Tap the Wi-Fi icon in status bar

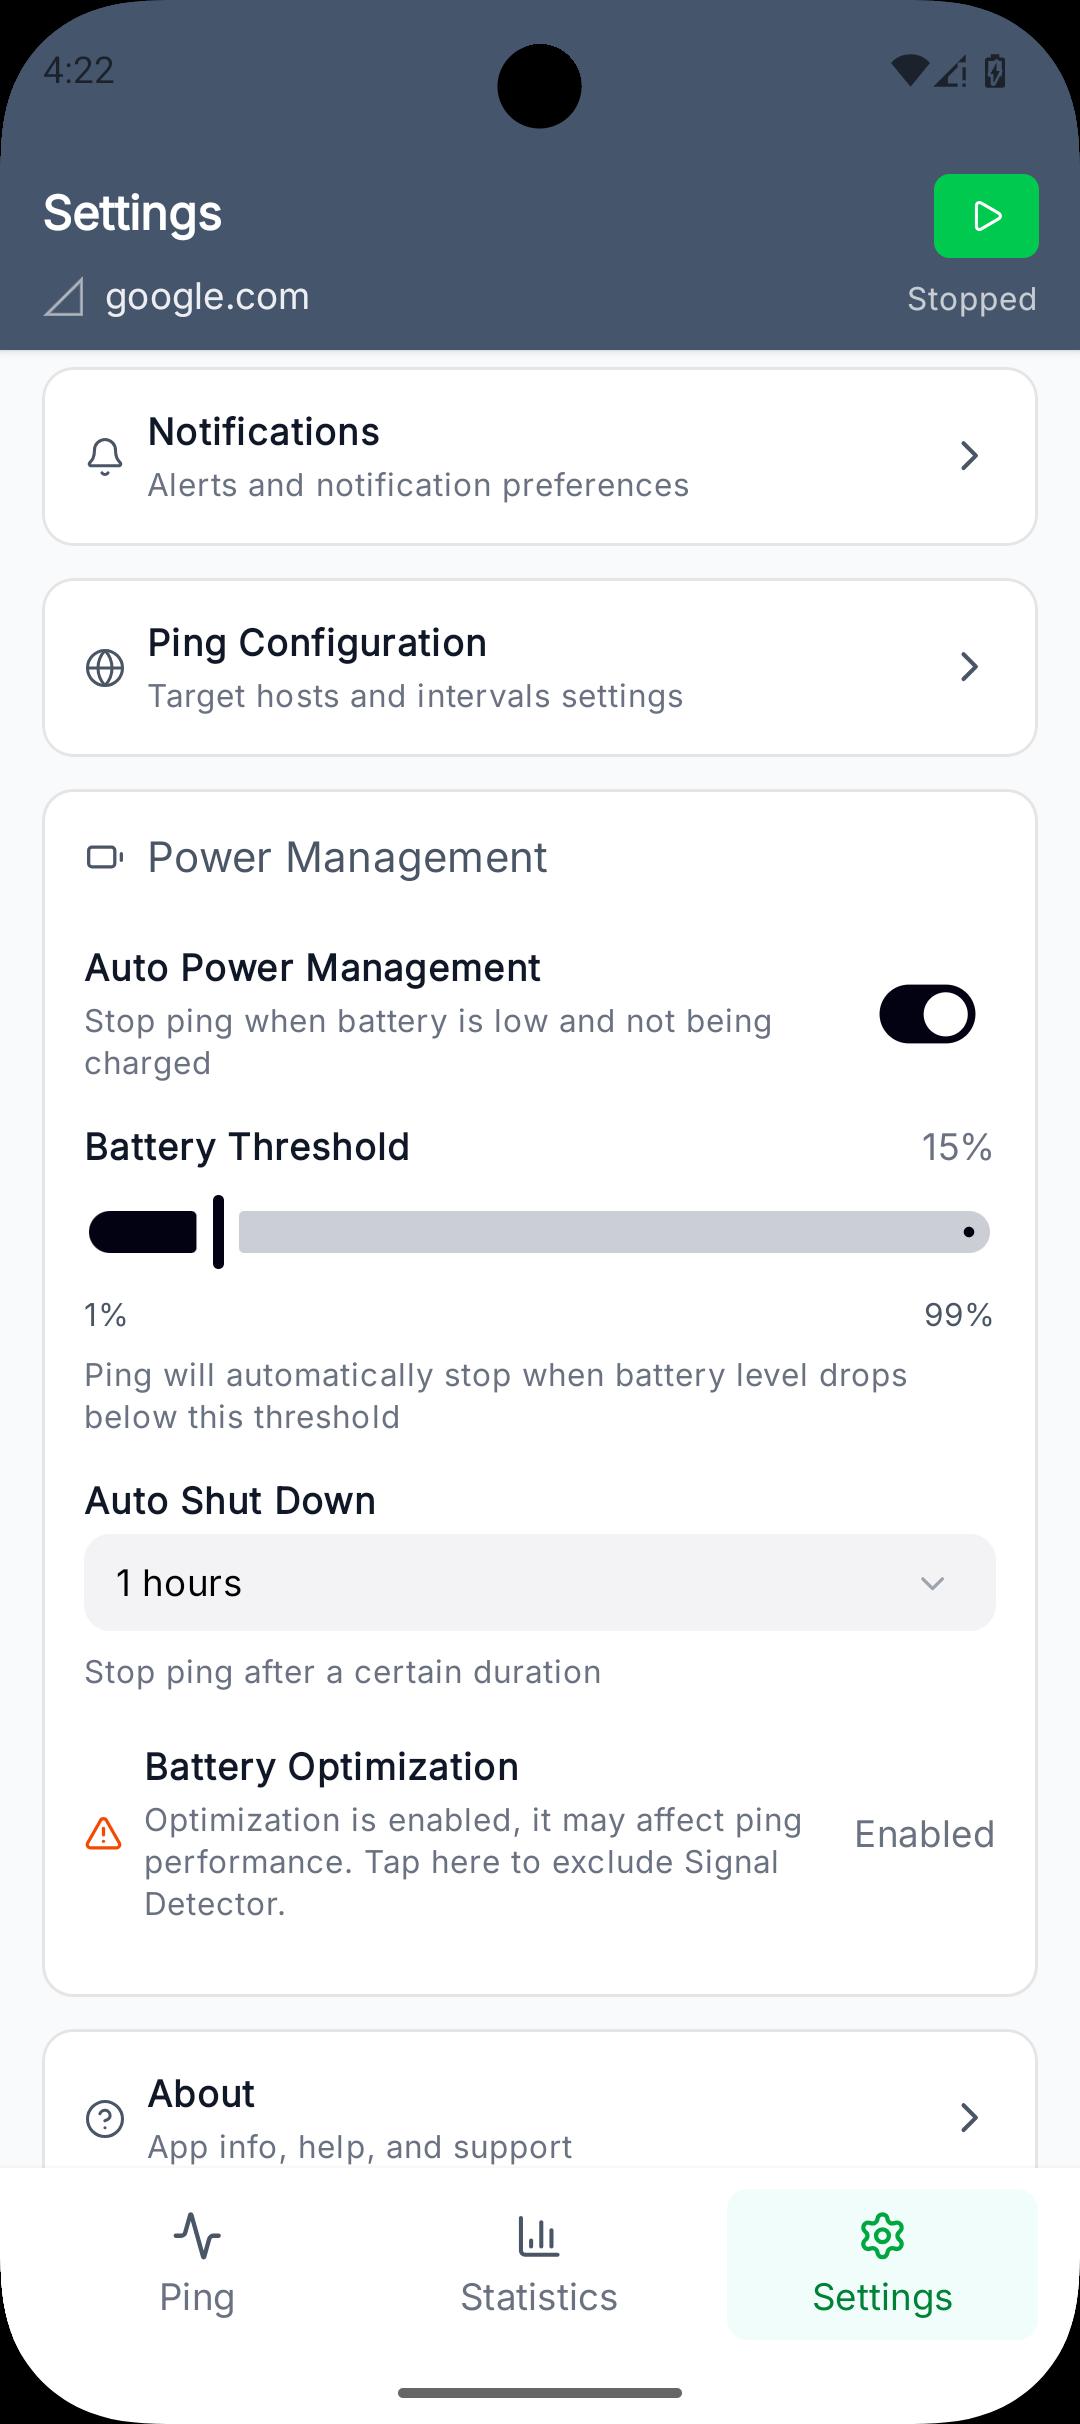point(909,71)
